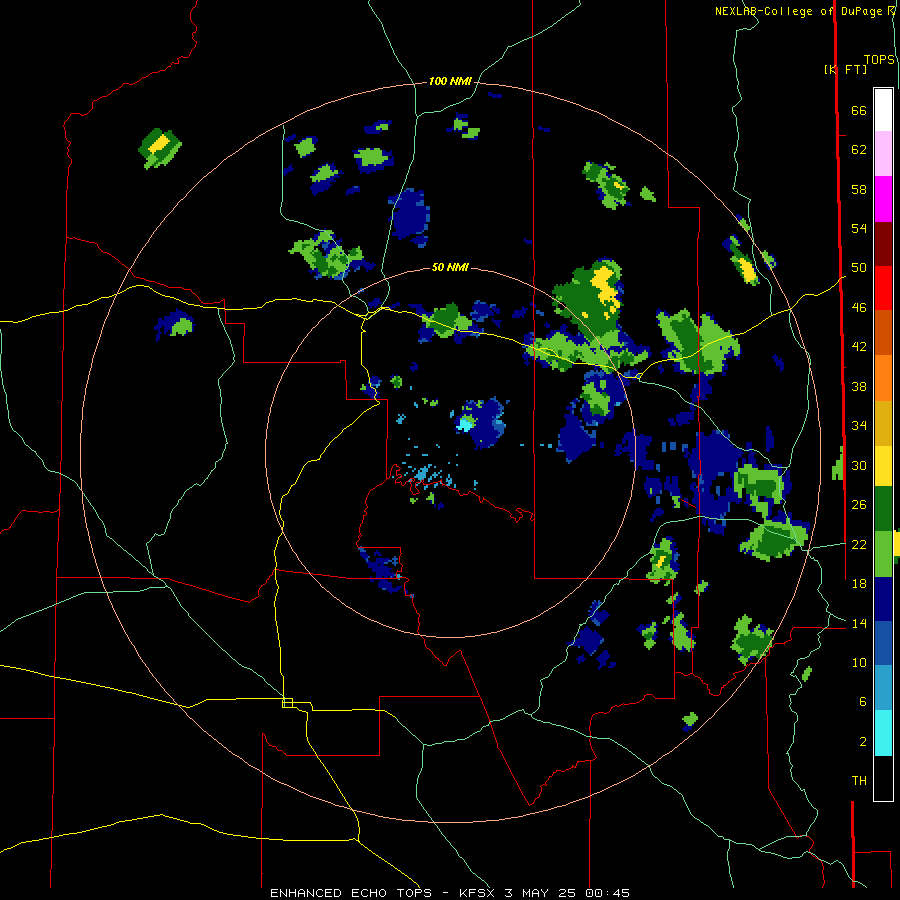Select the yellow legend swatch near 30
This screenshot has width=900, height=900.
(x=883, y=465)
